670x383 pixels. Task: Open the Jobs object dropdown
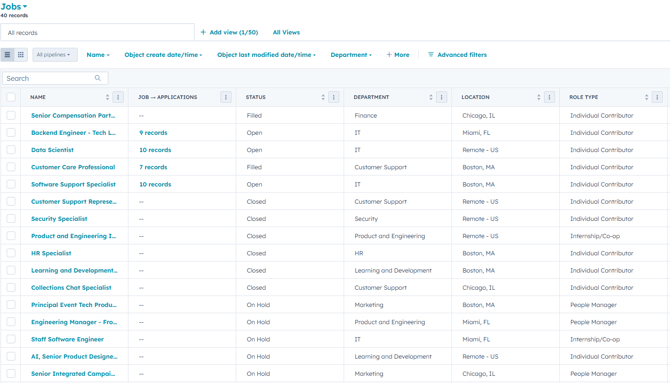point(14,6)
